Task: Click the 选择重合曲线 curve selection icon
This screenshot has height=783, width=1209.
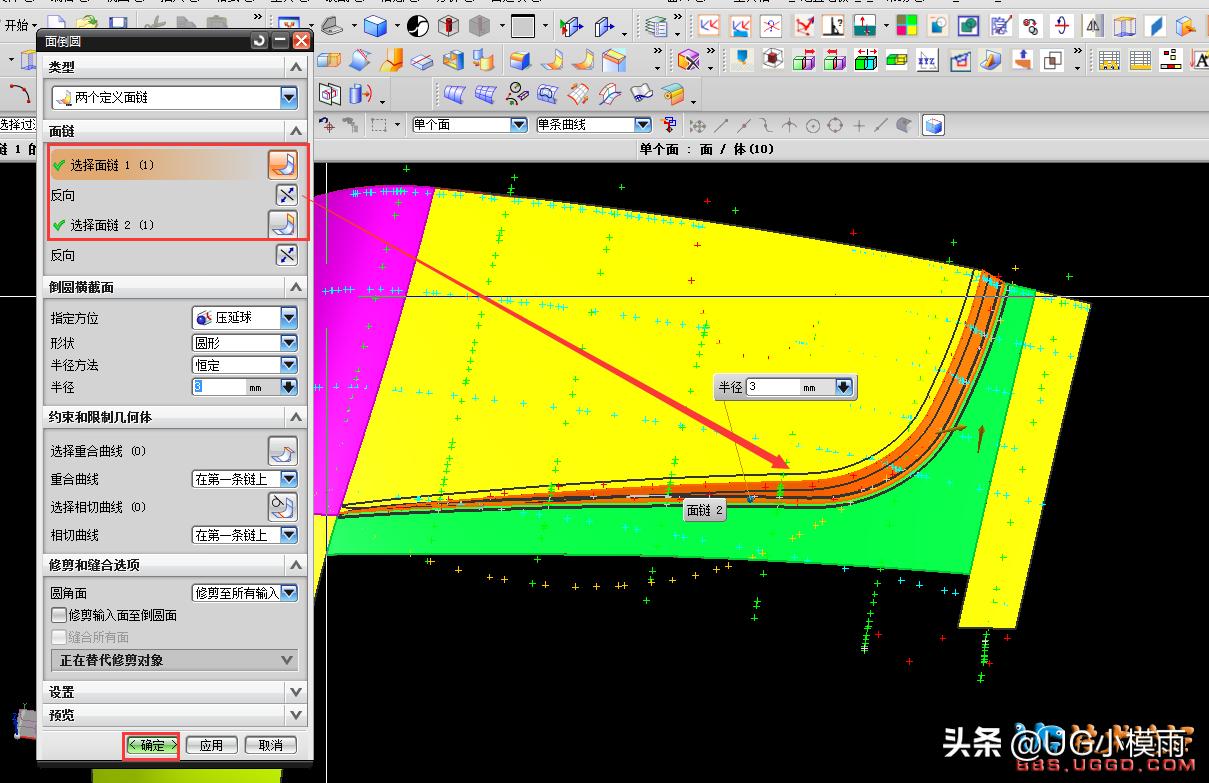Action: [283, 451]
